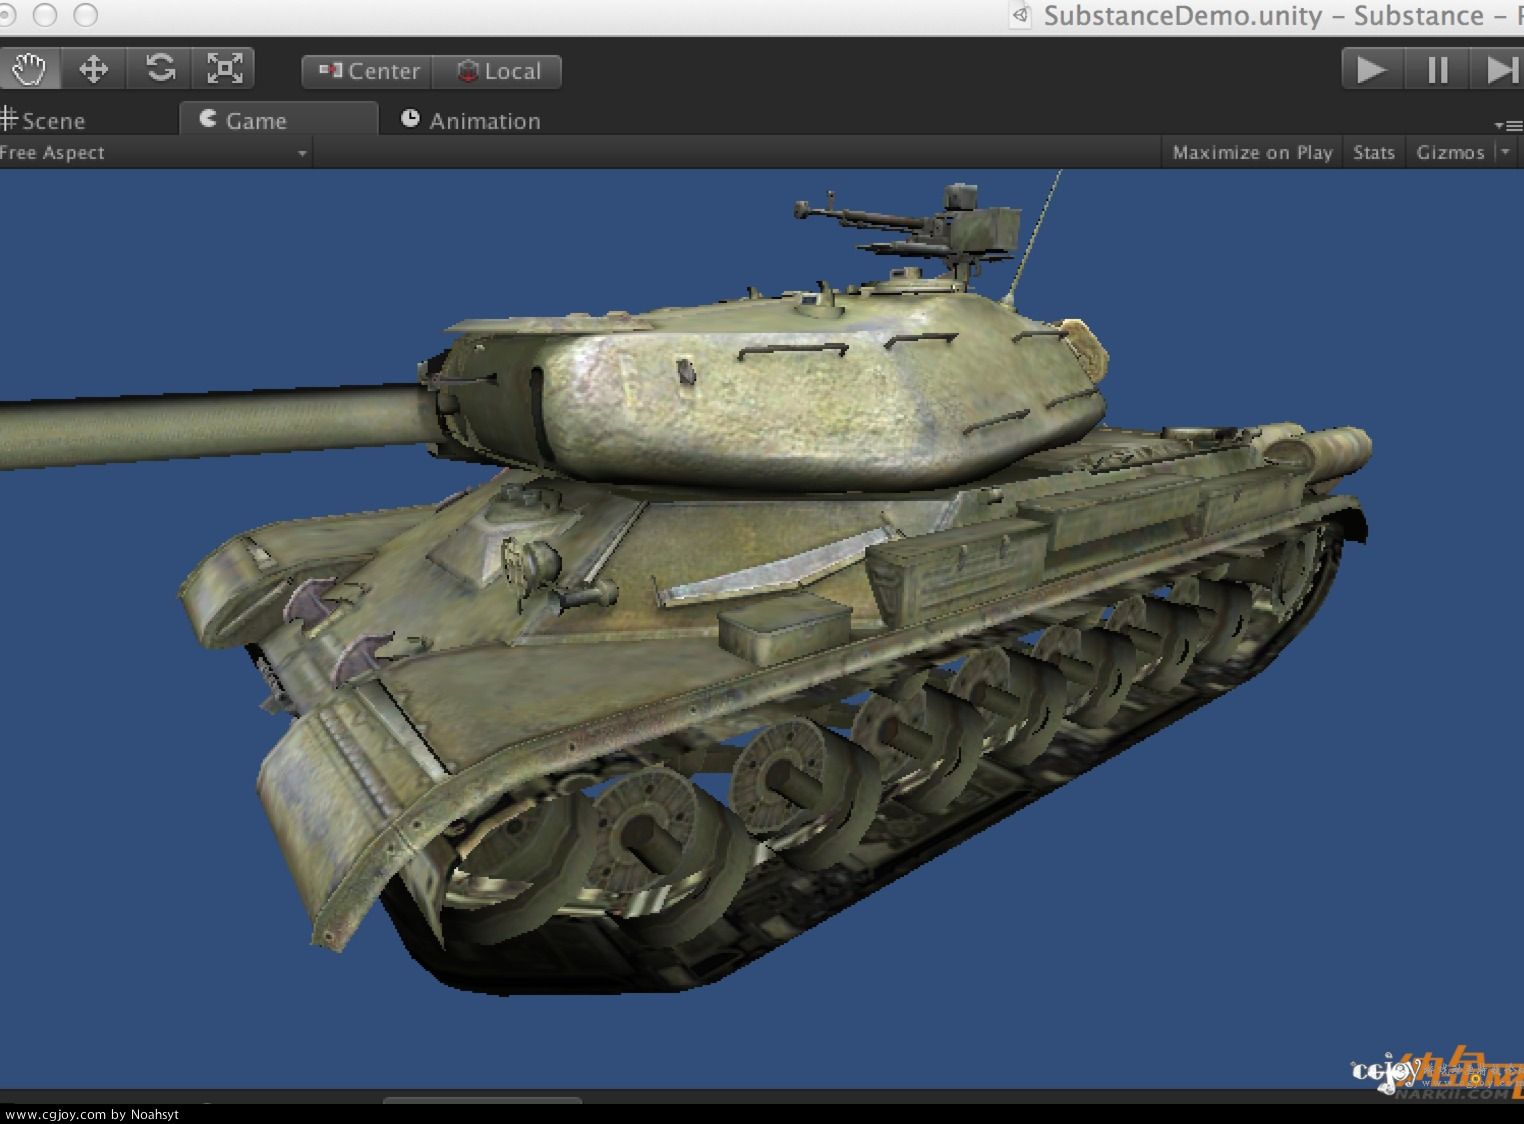Start Play mode

[1371, 70]
